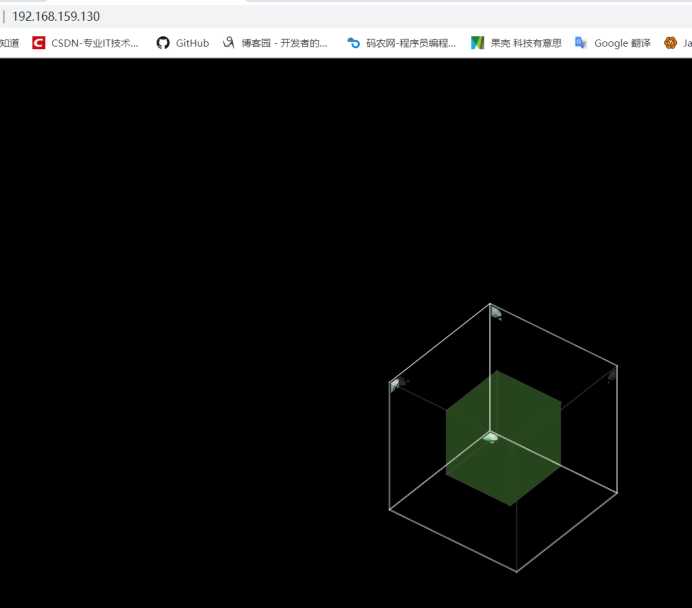The height and width of the screenshot is (608, 692).
Task: Click the light marker at cube left vertex
Action: click(395, 384)
